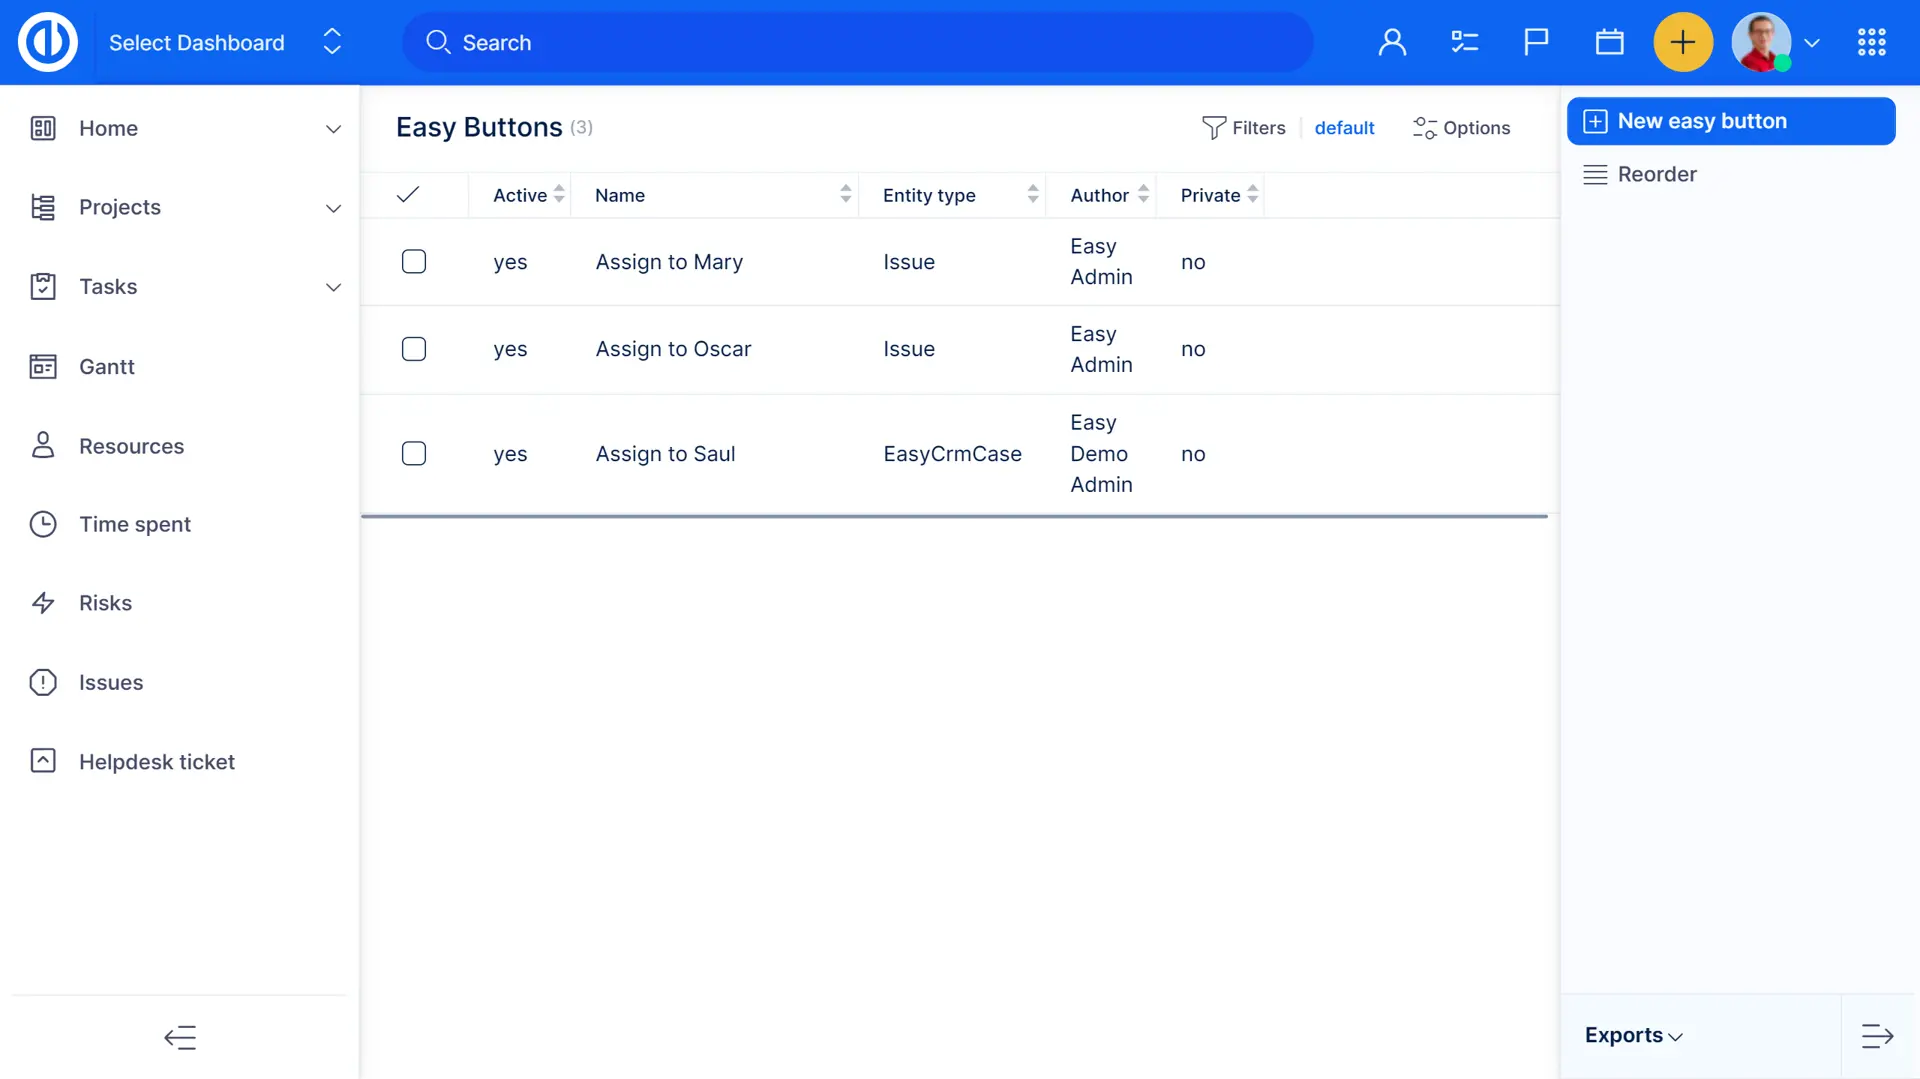
Task: Tick the Assign to Oscar checkbox
Action: (414, 349)
